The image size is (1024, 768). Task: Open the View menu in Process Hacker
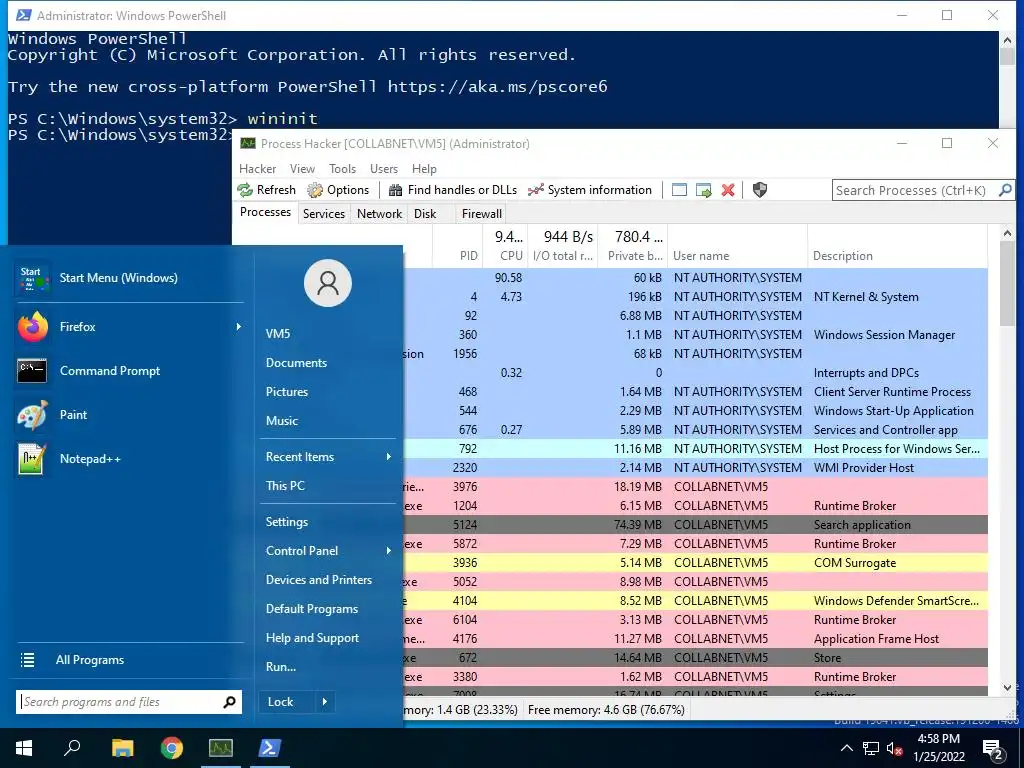[x=302, y=168]
